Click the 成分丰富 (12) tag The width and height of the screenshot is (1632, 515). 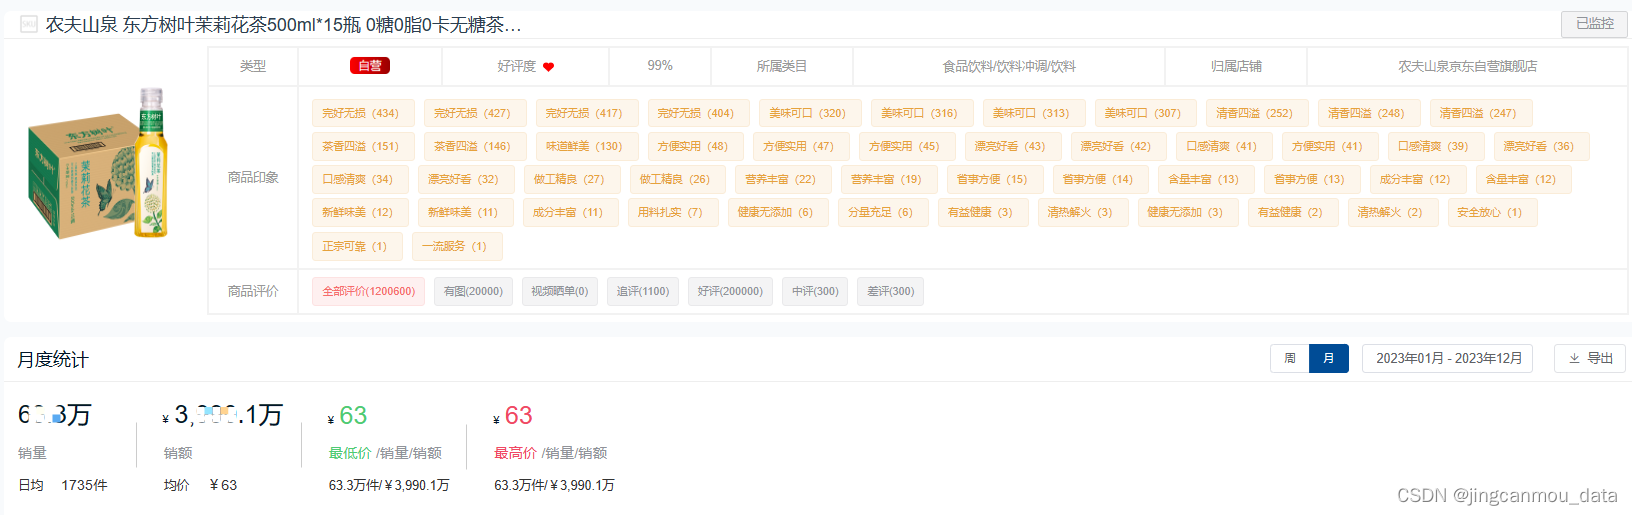click(x=1416, y=179)
